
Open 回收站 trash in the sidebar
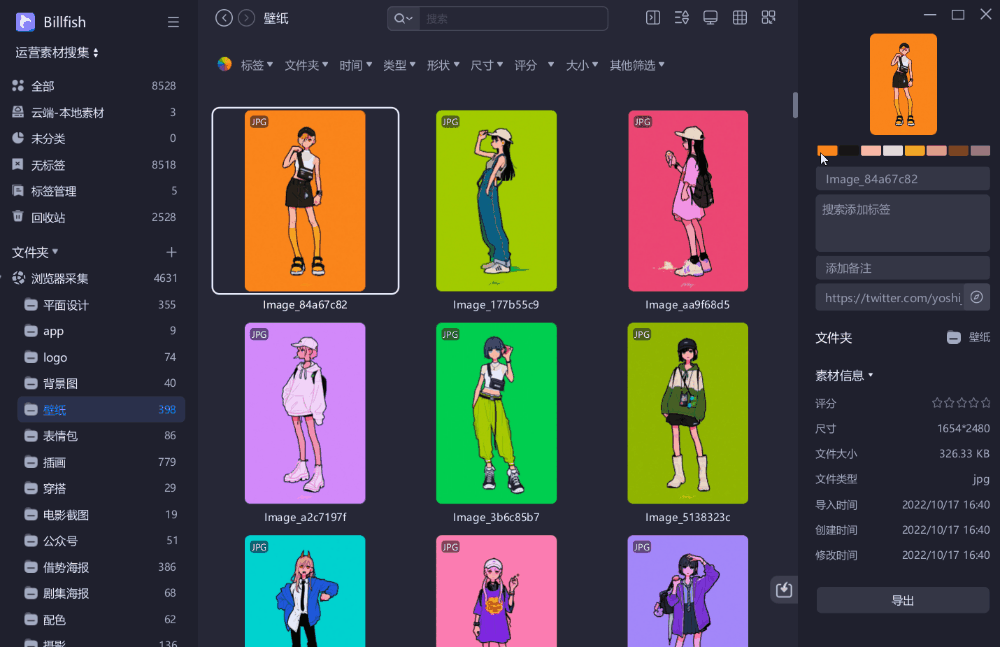(x=94, y=217)
